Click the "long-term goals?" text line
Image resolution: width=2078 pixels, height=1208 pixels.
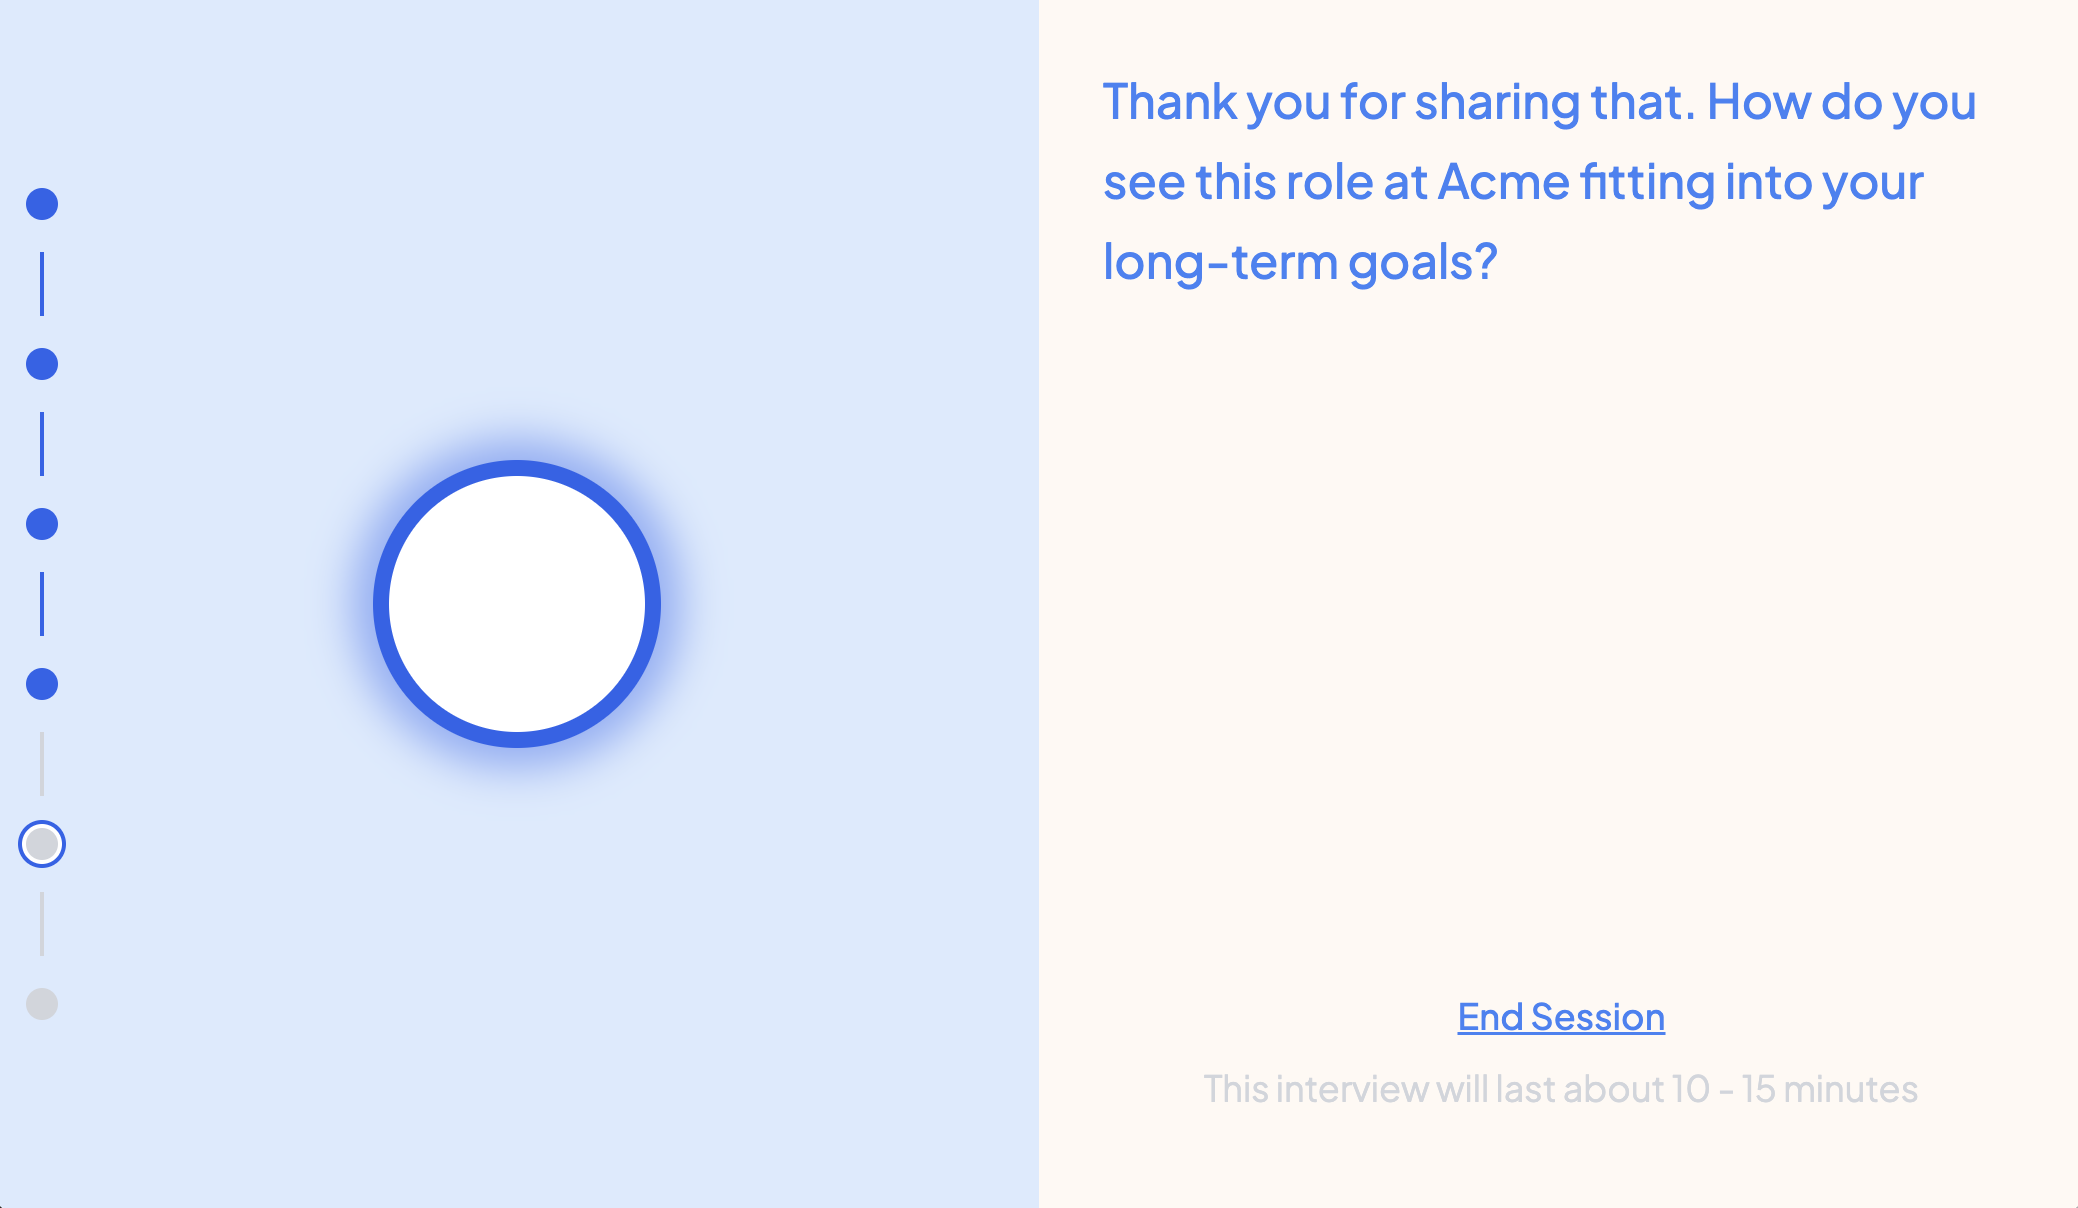1300,263
